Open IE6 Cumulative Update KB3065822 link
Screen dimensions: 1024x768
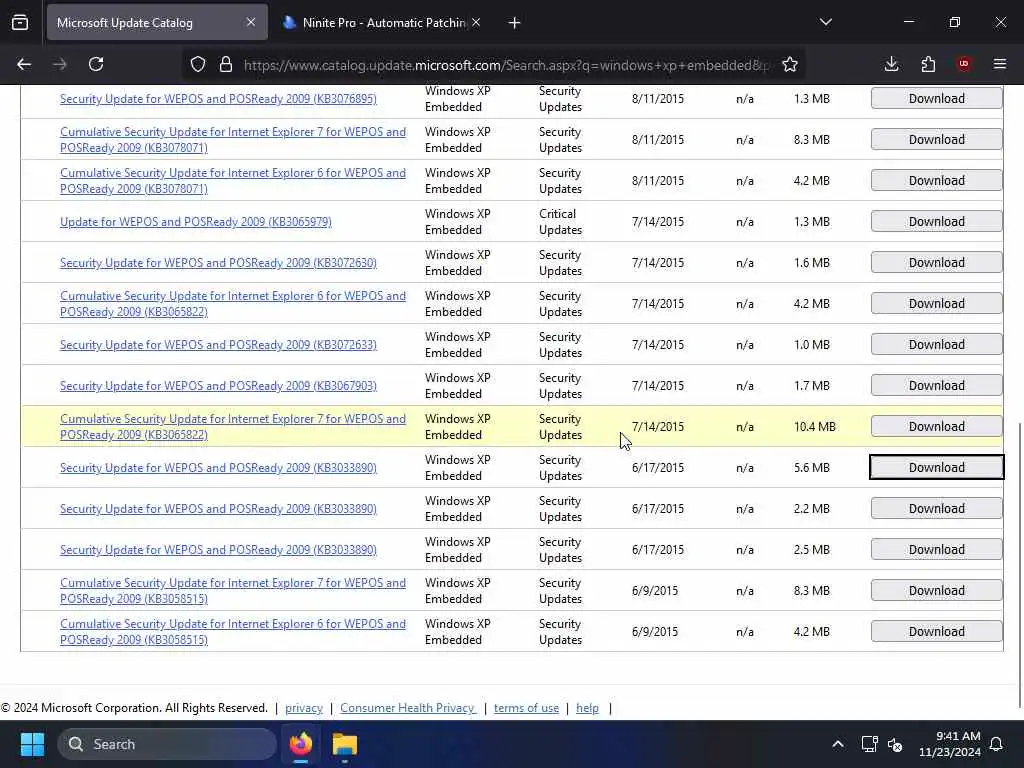coord(232,304)
